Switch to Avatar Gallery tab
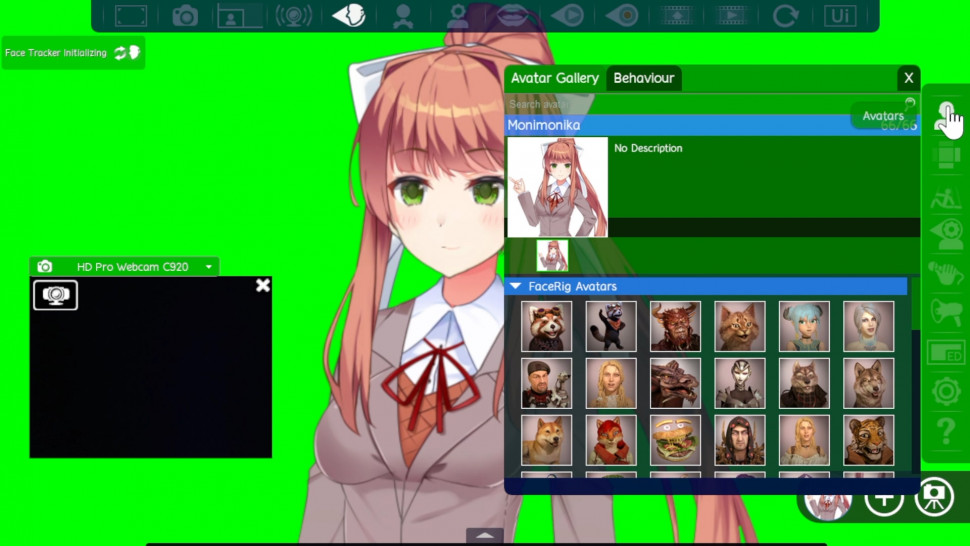 pos(554,78)
